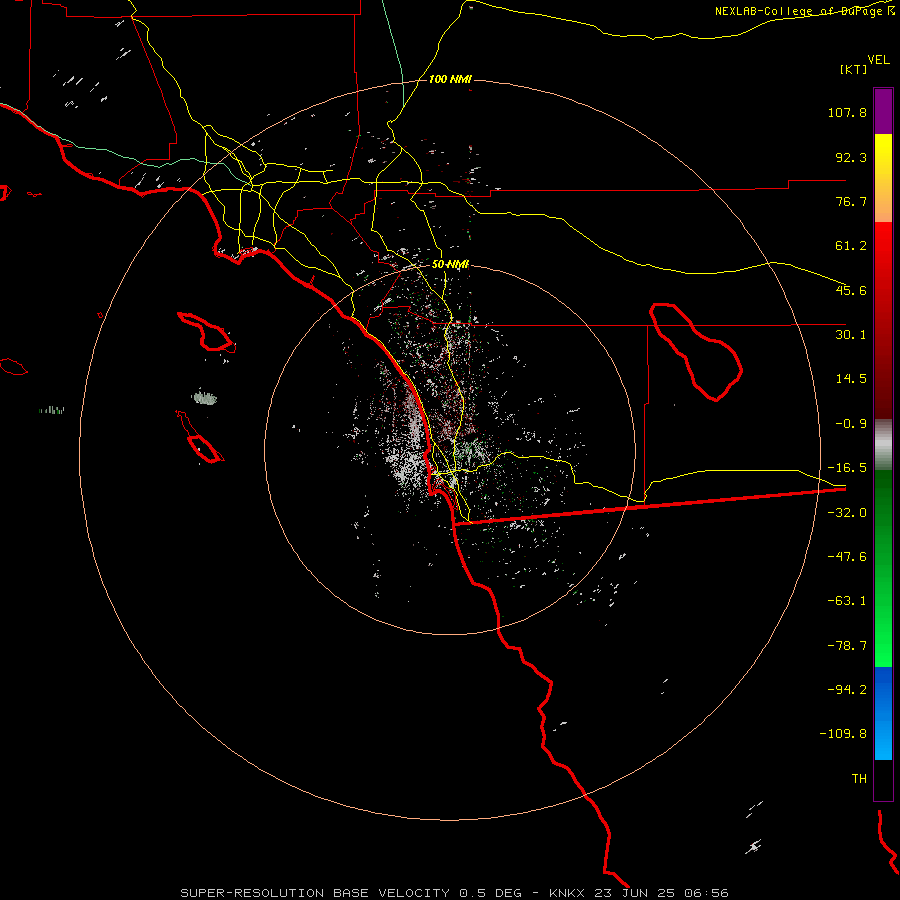
Task: Select the 92.3 knot scale value
Action: tap(851, 157)
